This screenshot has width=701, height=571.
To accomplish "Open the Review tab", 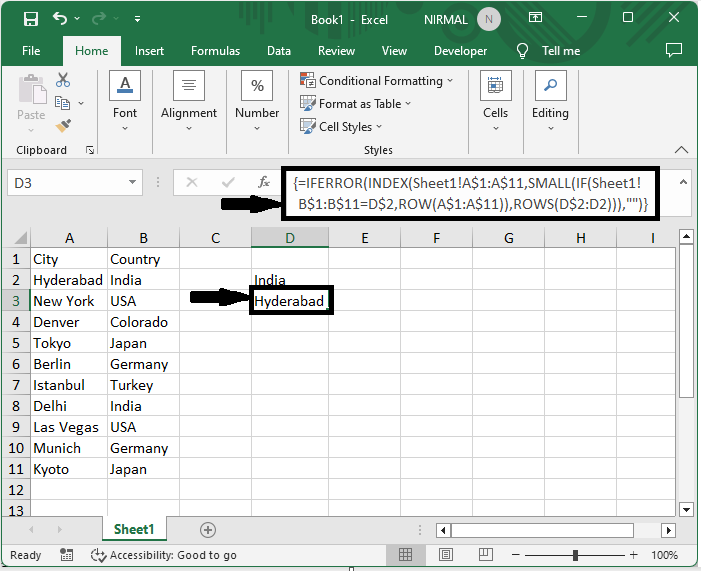I will pos(336,51).
